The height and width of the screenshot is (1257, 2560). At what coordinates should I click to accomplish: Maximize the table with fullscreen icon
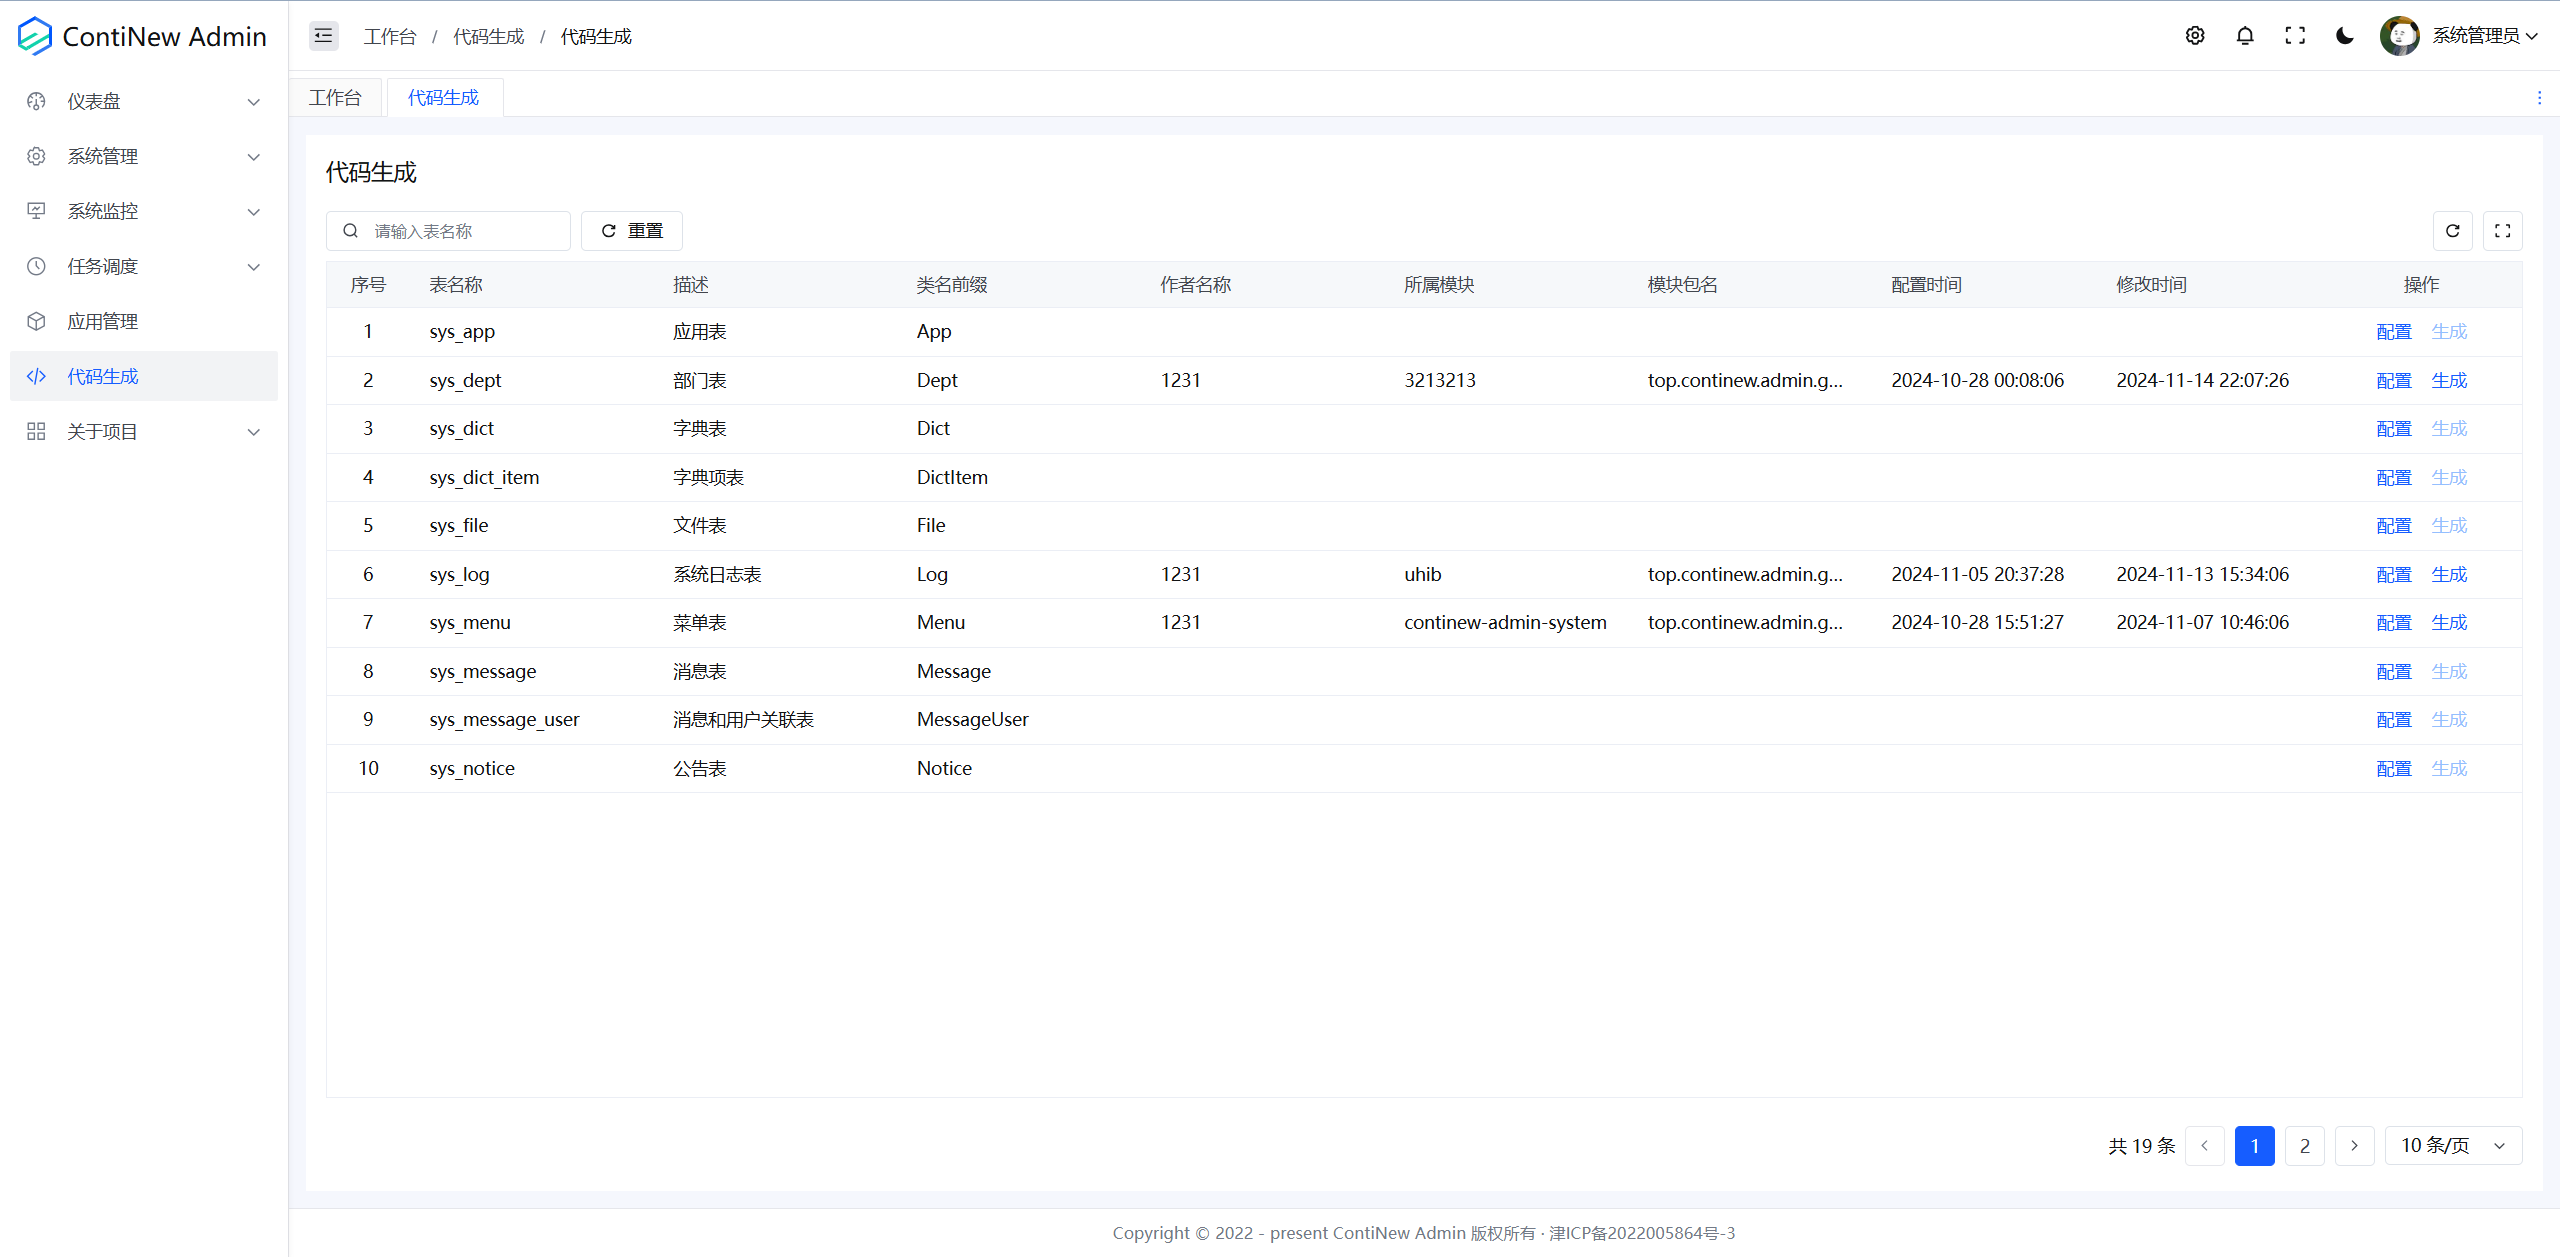point(2502,231)
